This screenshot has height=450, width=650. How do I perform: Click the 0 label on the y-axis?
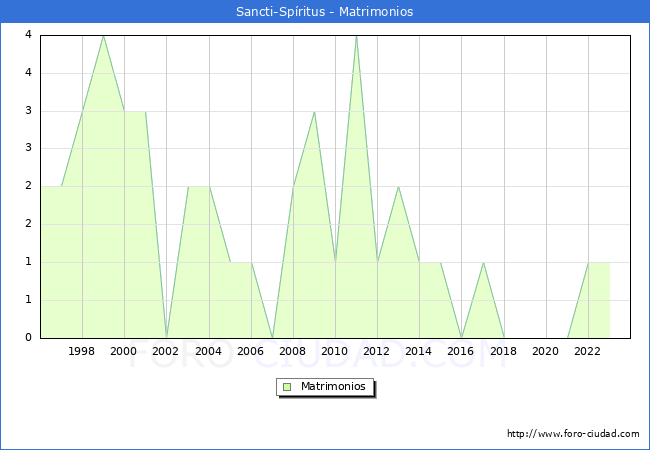(28, 338)
